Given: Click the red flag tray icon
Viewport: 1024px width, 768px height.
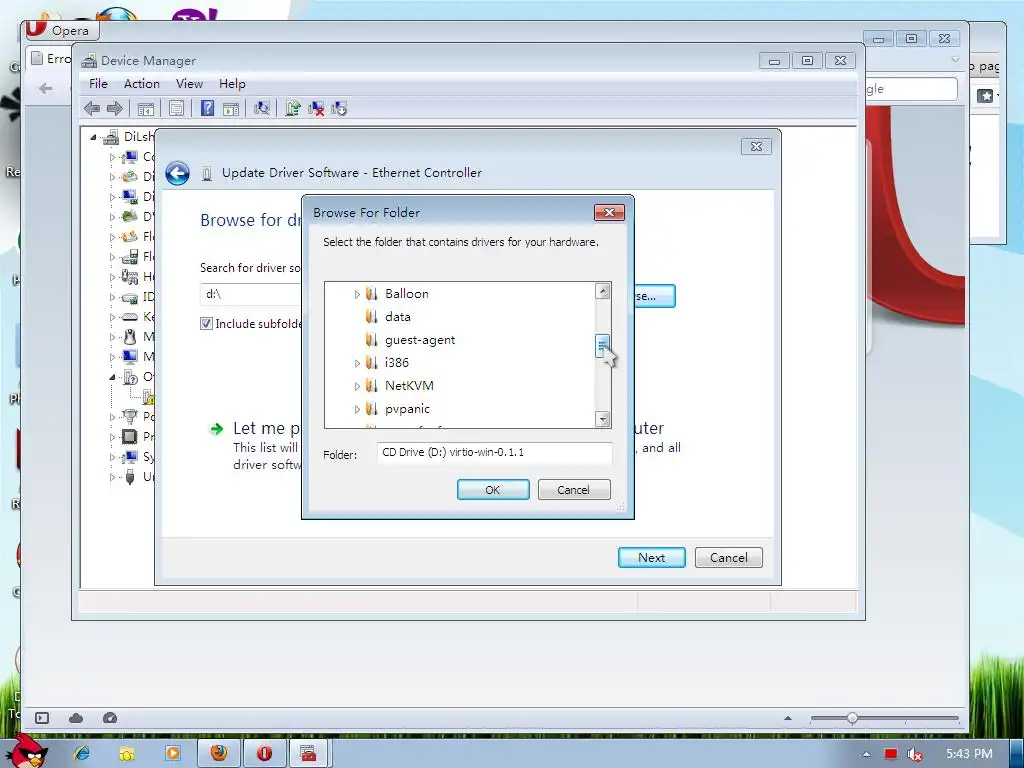Looking at the screenshot, I should click(891, 754).
